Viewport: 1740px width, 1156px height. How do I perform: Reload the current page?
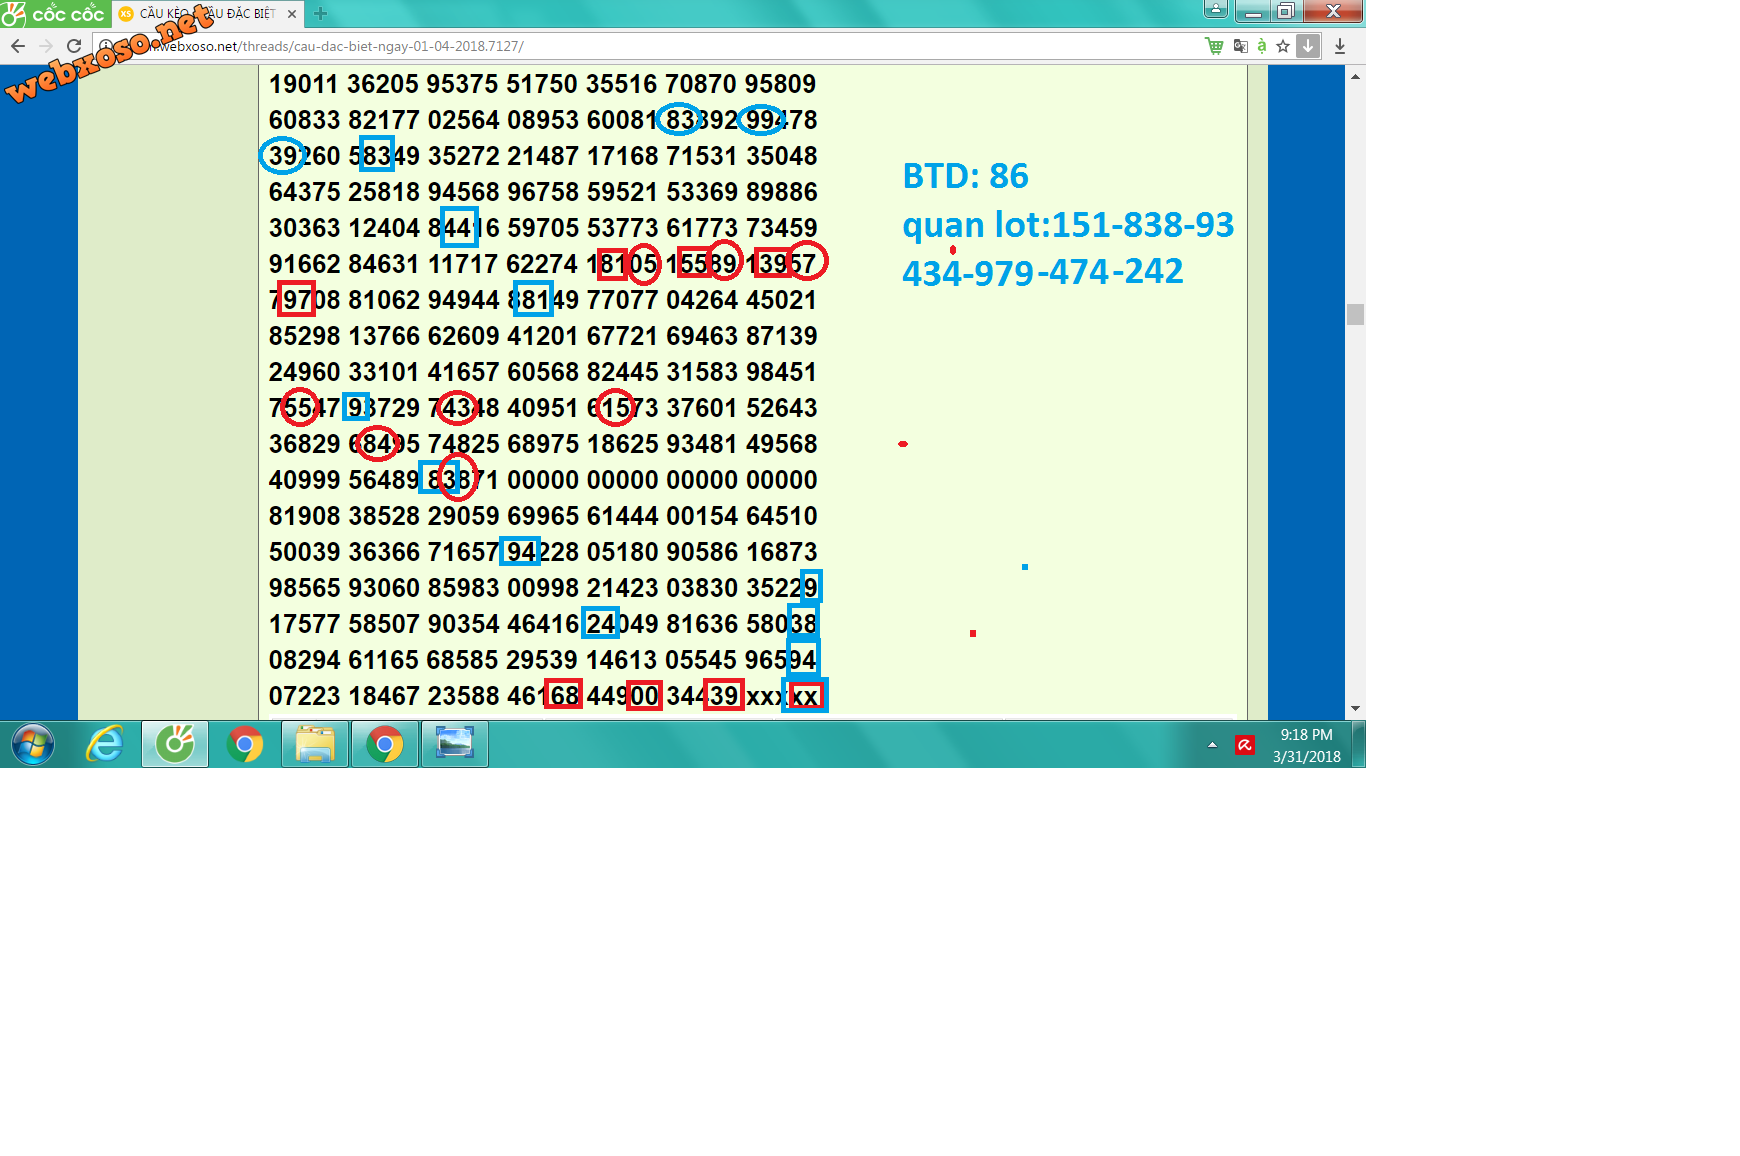(73, 46)
